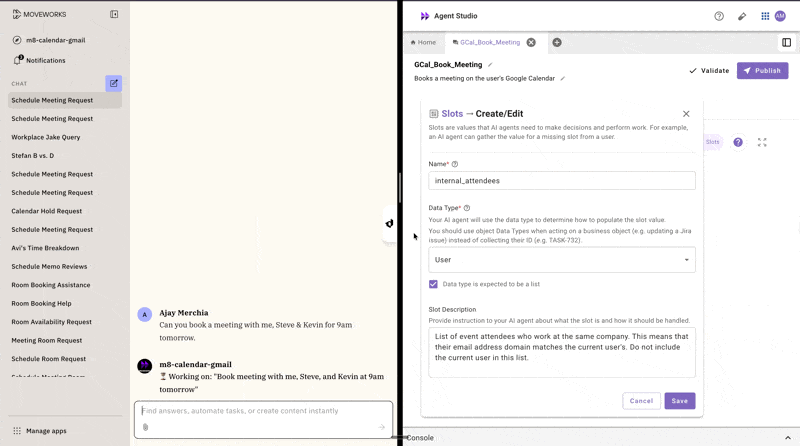This screenshot has width=800, height=446.
Task: Open Room Booking Assistance chat
Action: click(51, 285)
